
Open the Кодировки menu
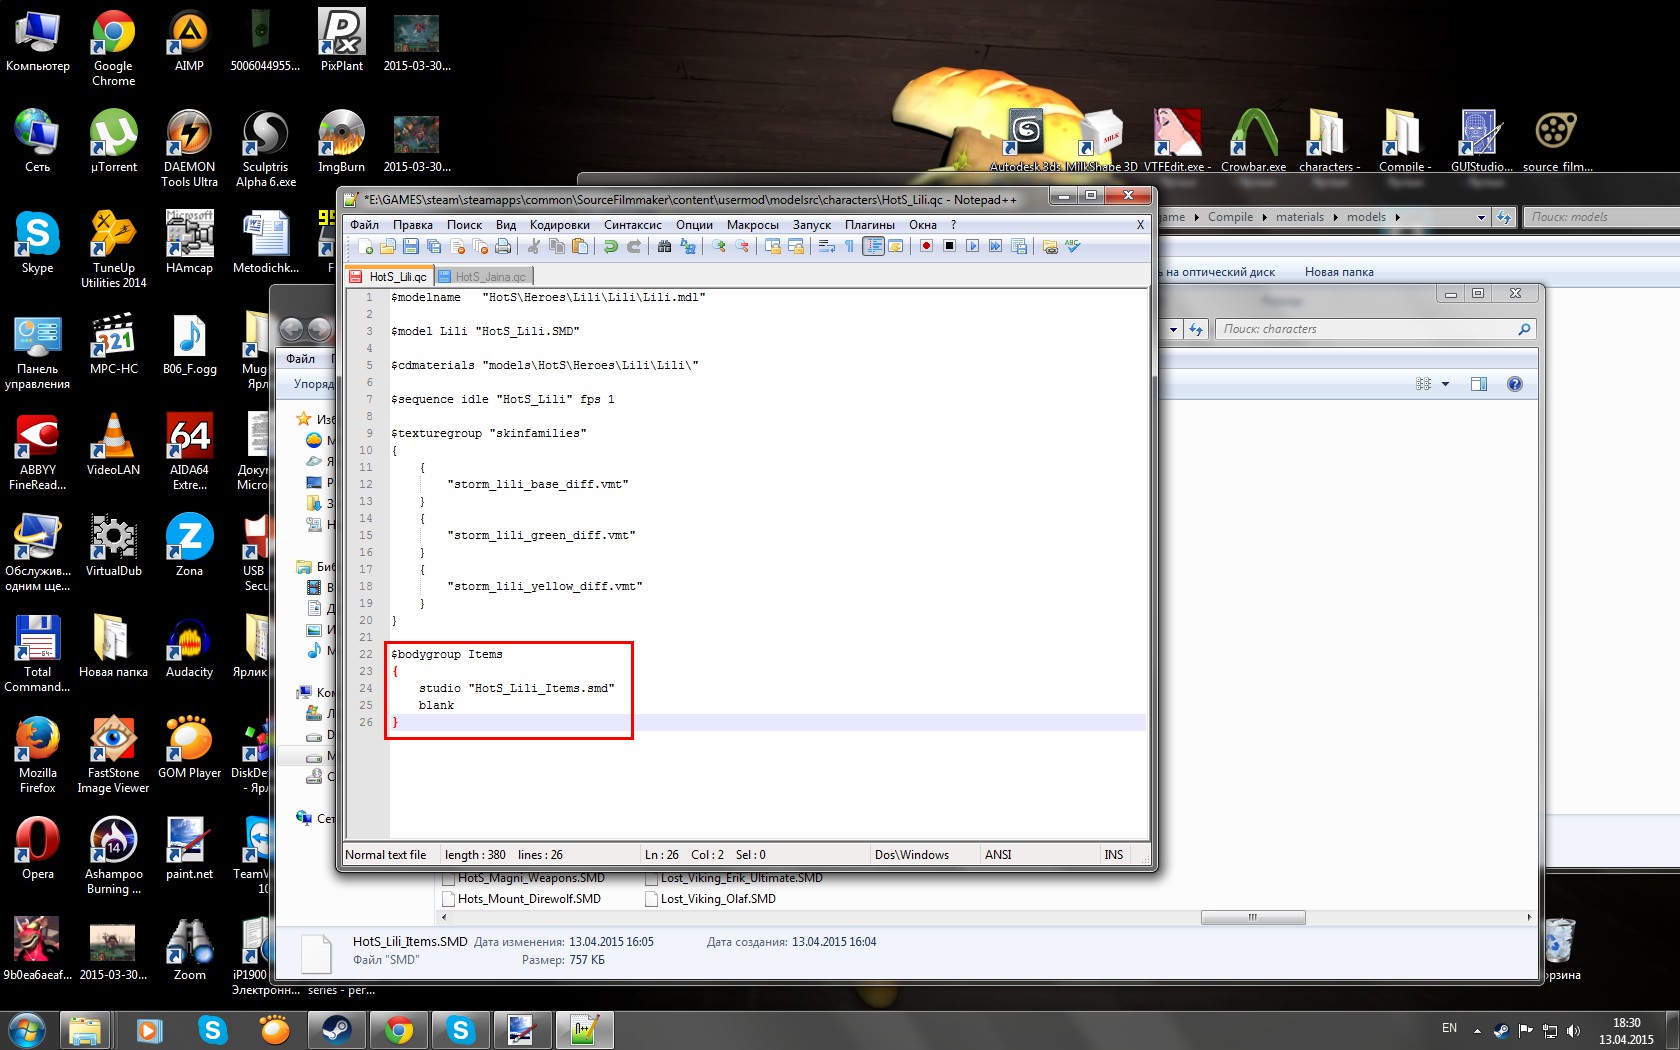coord(560,225)
